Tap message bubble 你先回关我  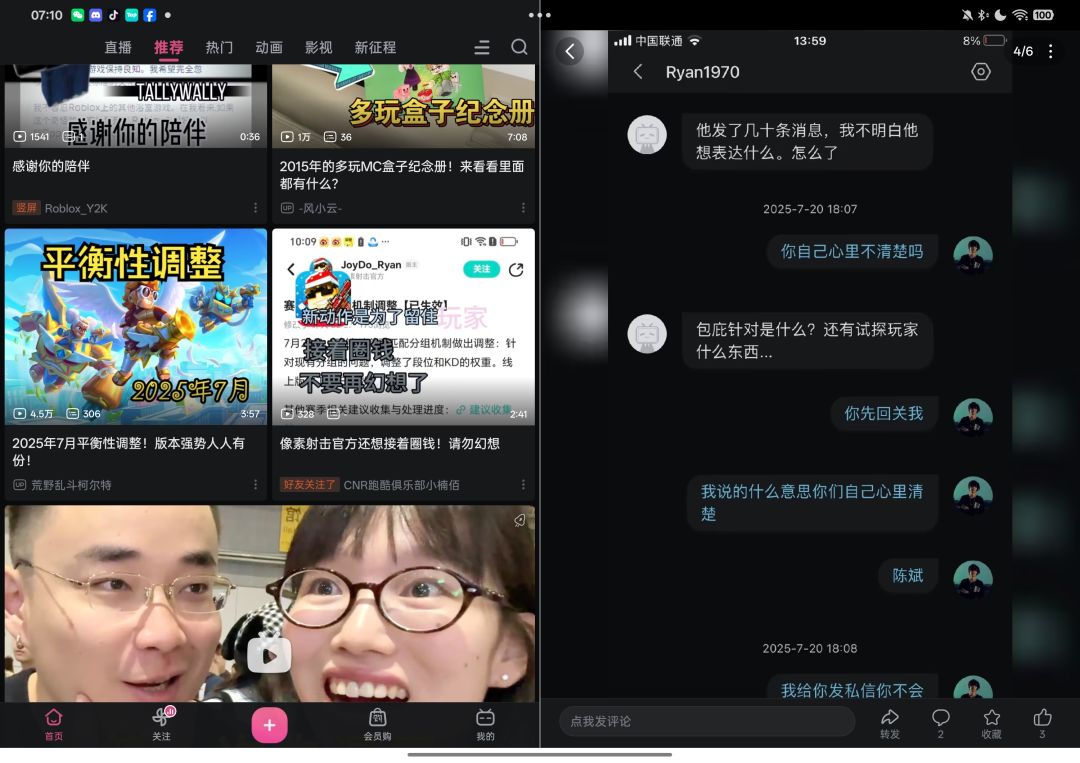coord(884,413)
